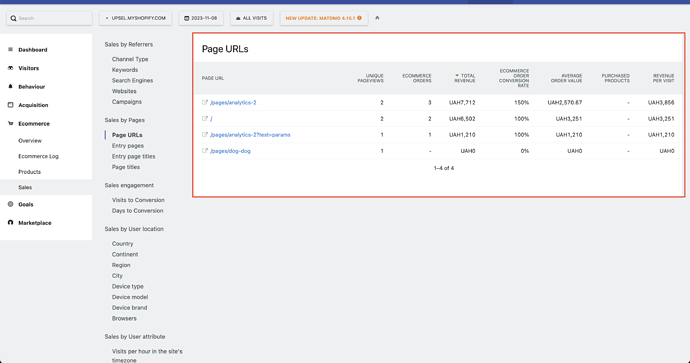Open the All Visits segment selector
The image size is (690, 363).
[x=252, y=18]
